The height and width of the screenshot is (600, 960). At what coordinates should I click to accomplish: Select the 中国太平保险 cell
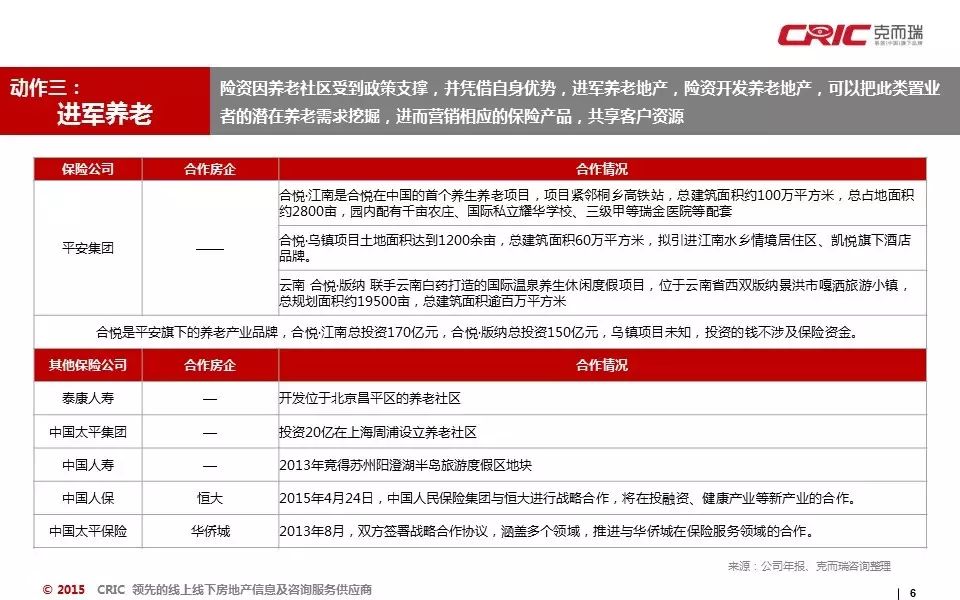pos(88,531)
